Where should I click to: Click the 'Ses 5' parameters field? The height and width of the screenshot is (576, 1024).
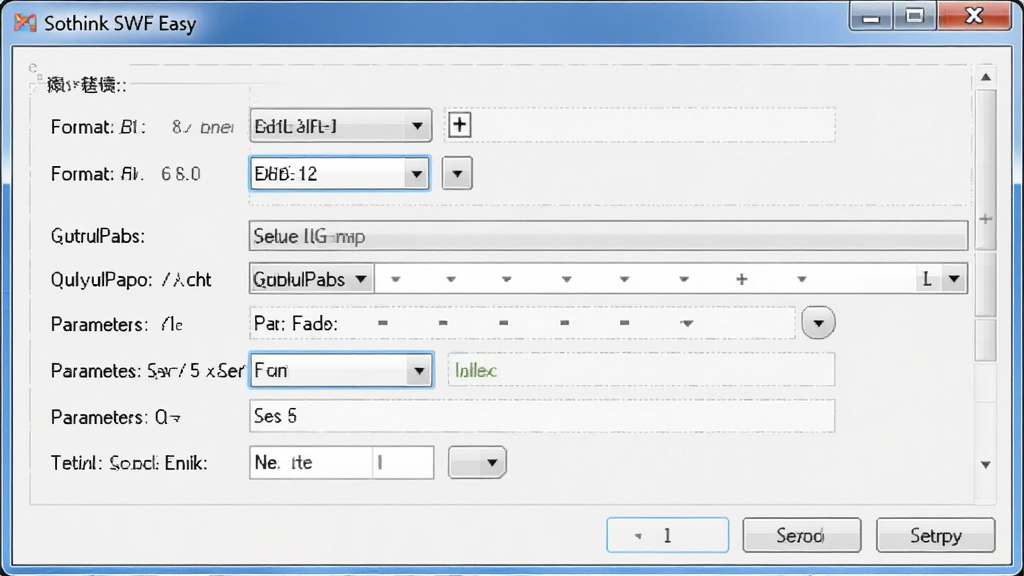click(x=541, y=416)
